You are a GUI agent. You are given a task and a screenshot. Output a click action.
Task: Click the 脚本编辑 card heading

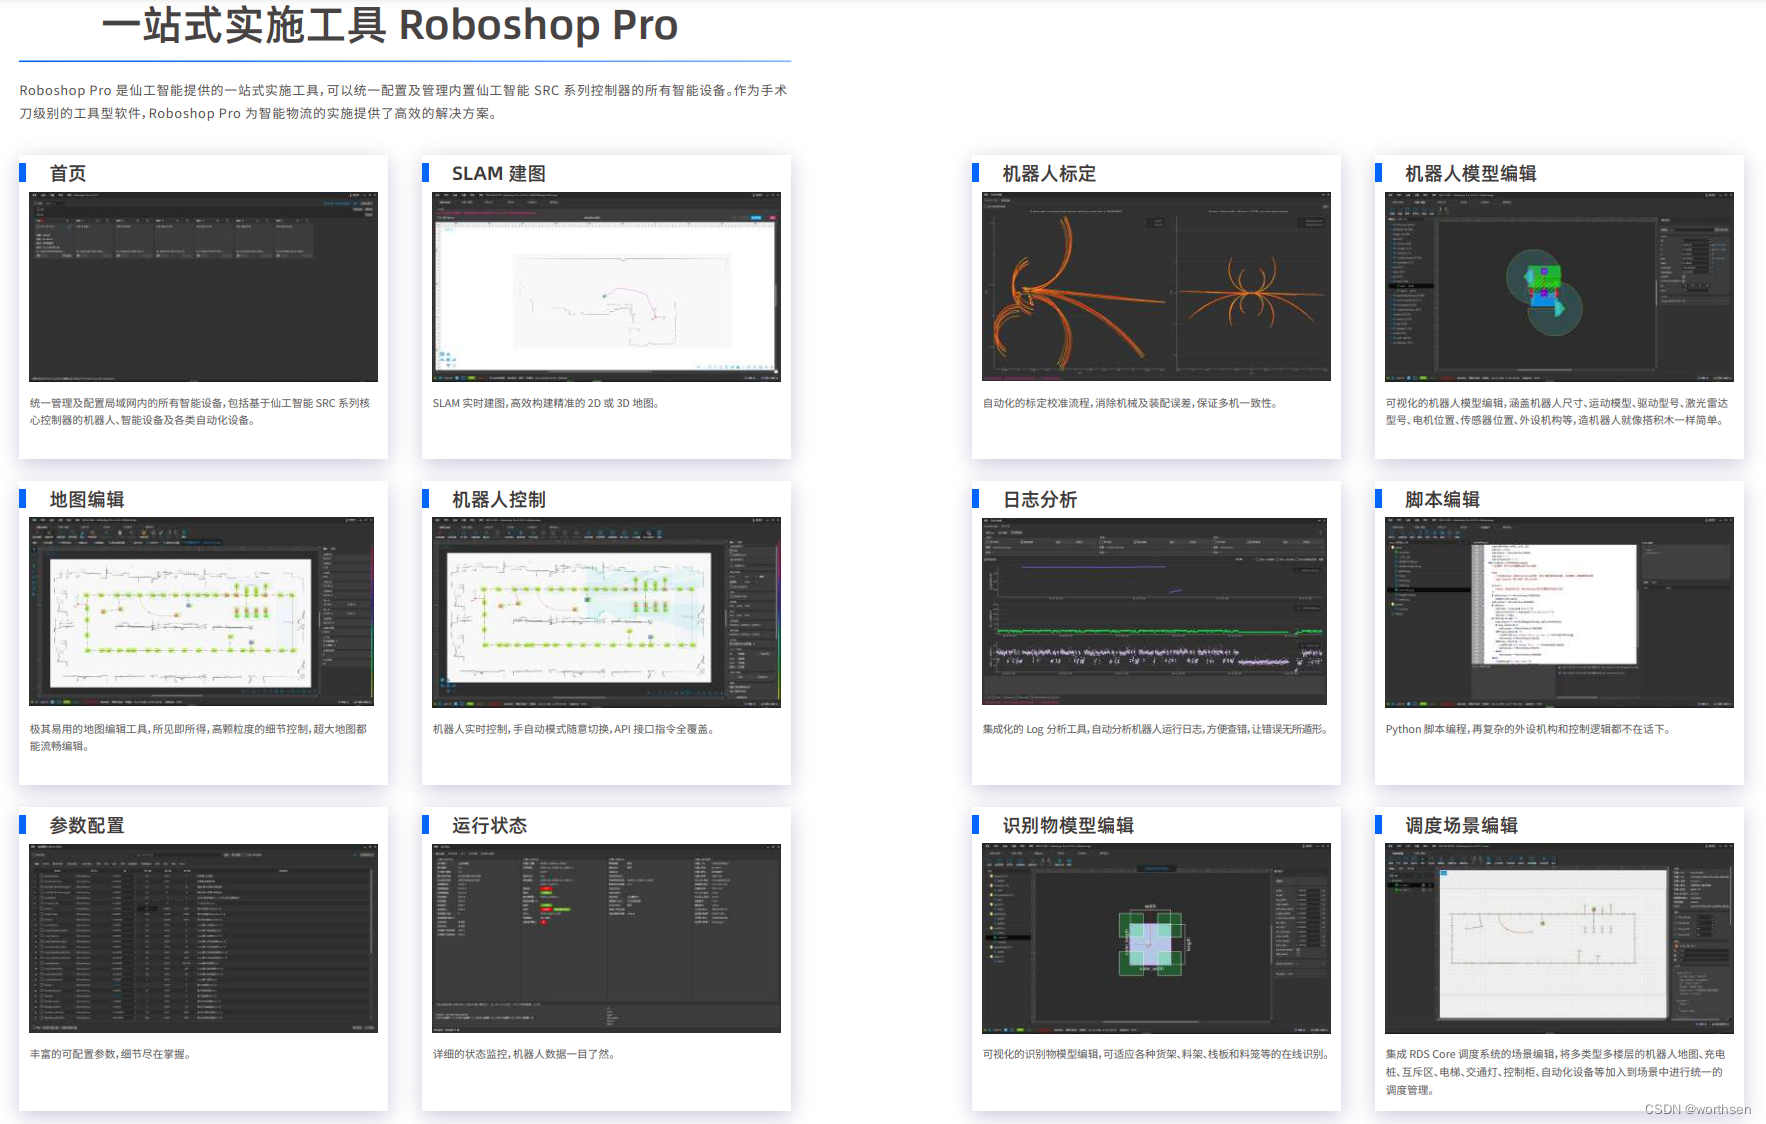tap(1442, 499)
